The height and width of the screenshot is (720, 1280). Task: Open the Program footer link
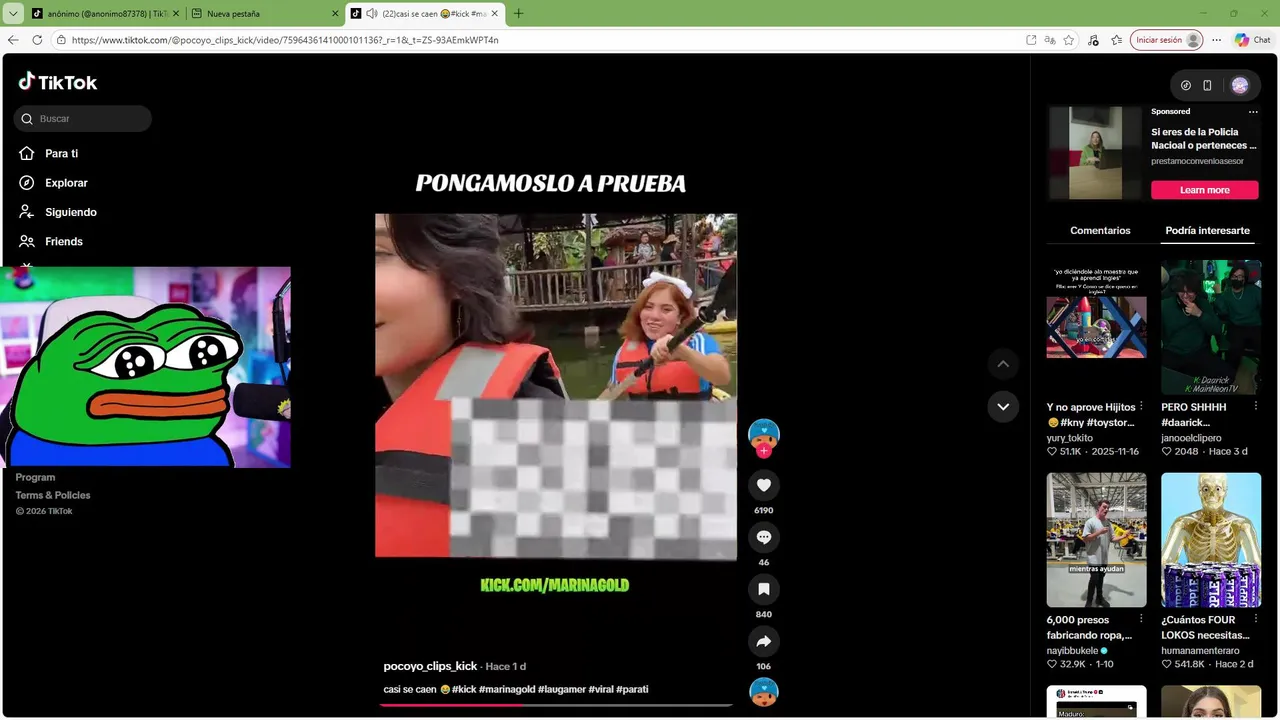pyautogui.click(x=35, y=477)
